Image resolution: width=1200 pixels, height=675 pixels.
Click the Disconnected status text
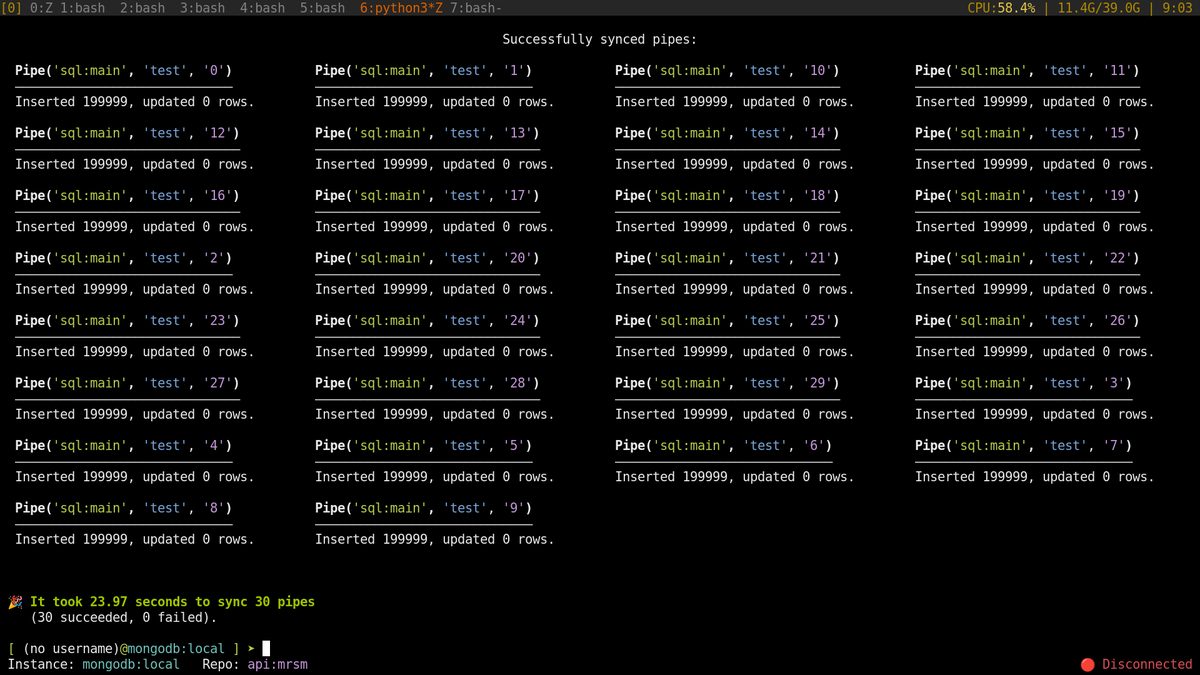point(1147,664)
